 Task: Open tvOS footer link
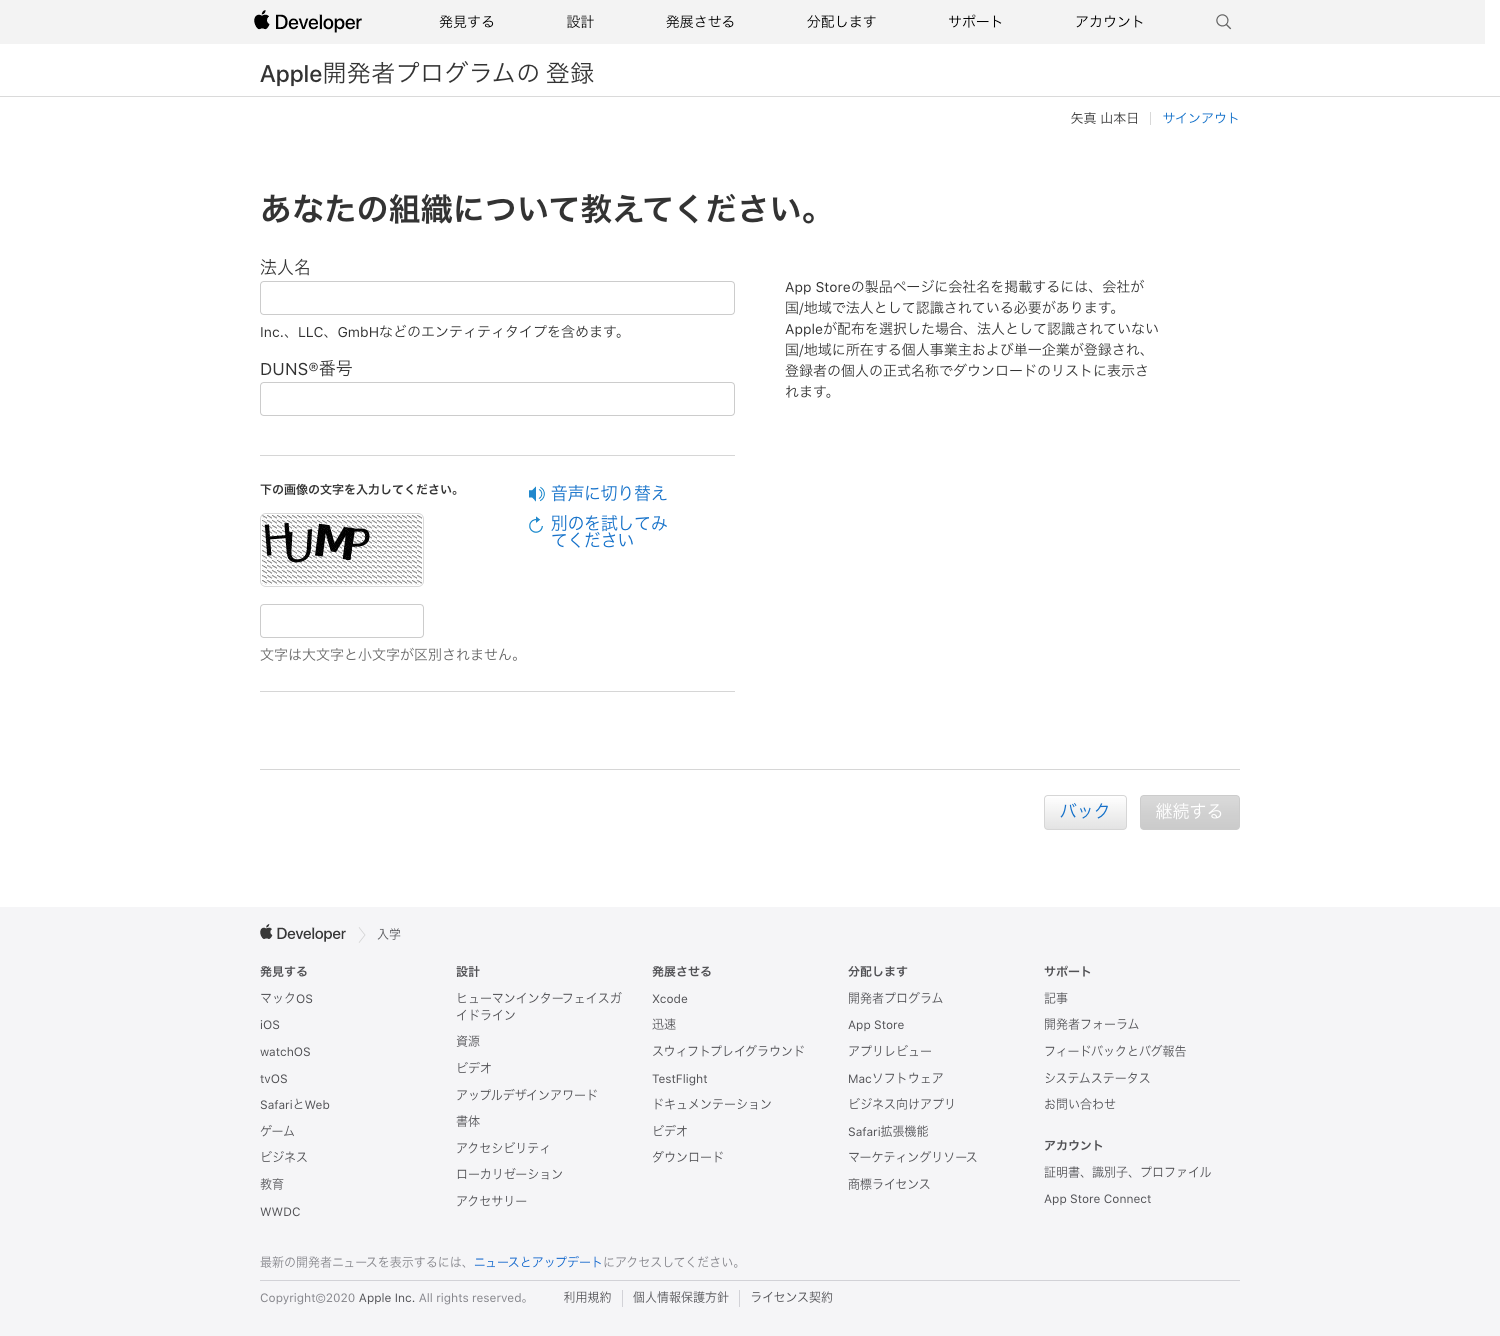point(274,1079)
